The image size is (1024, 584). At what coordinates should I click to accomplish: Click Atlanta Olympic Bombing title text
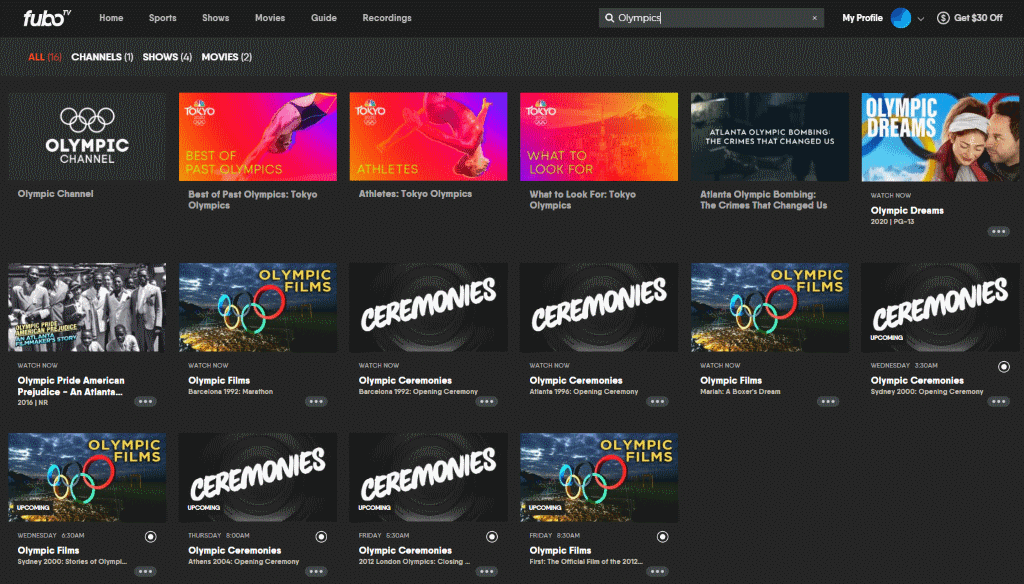pyautogui.click(x=763, y=200)
